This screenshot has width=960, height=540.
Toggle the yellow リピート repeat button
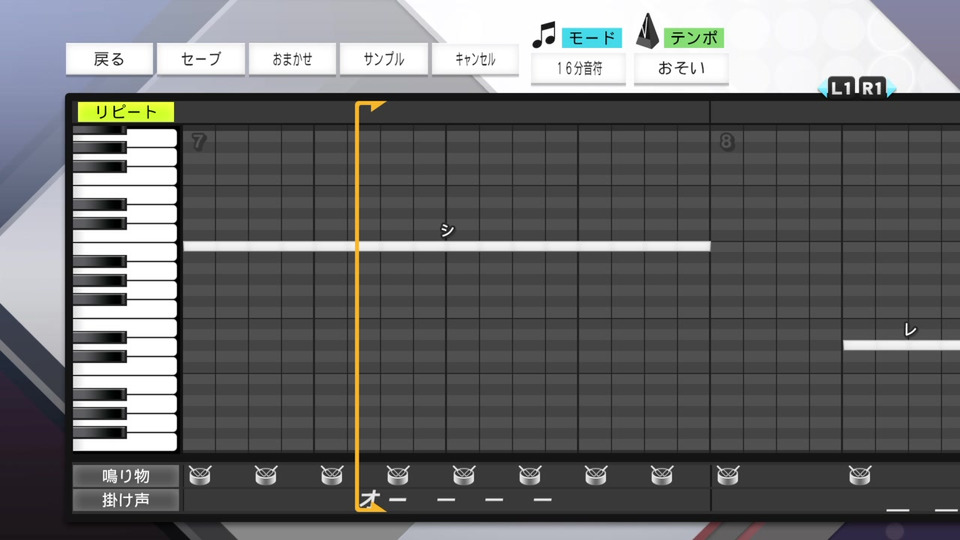point(126,112)
